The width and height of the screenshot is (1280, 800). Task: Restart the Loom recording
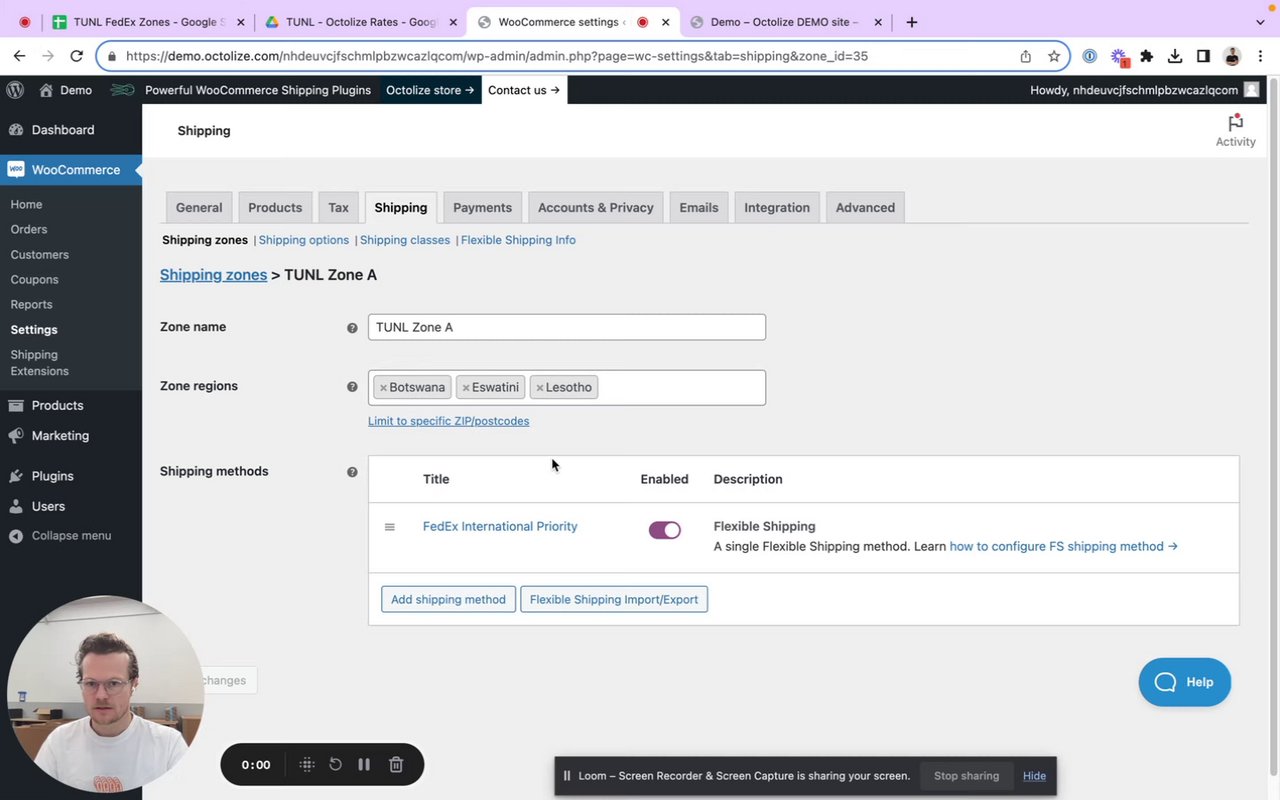coord(336,764)
